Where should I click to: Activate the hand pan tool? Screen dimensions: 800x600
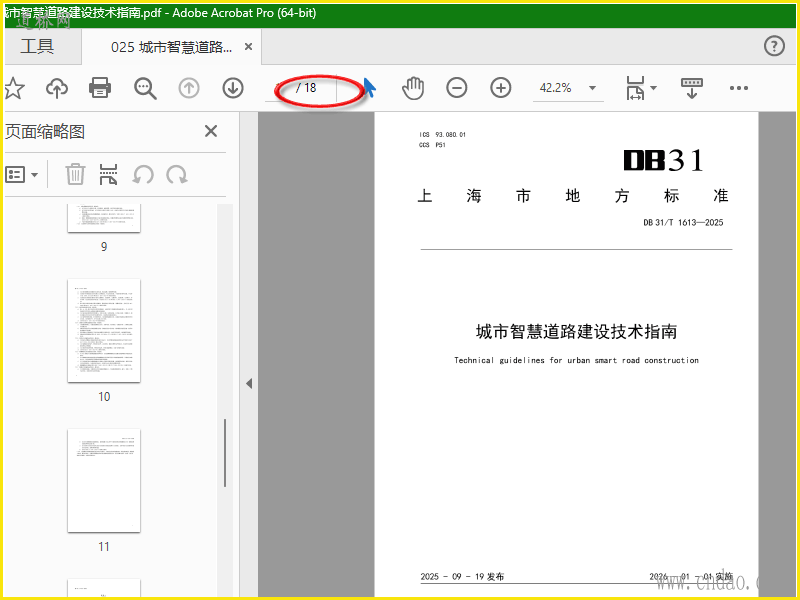[413, 88]
